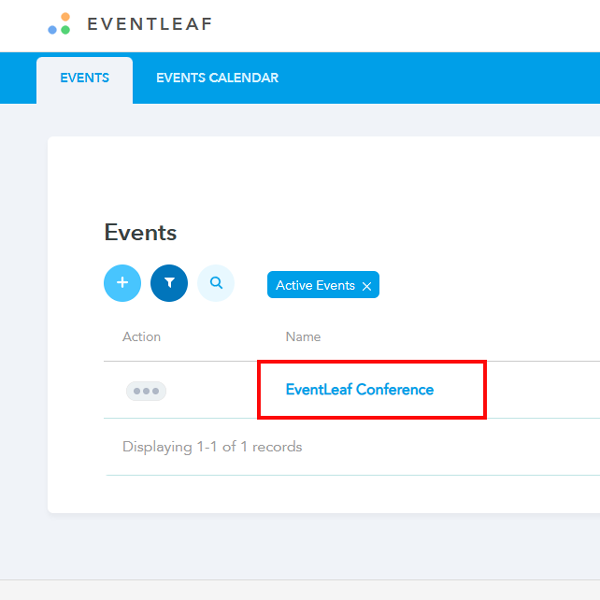Click the Active Events filter chip label
Screen dimensions: 600x600
click(x=315, y=285)
